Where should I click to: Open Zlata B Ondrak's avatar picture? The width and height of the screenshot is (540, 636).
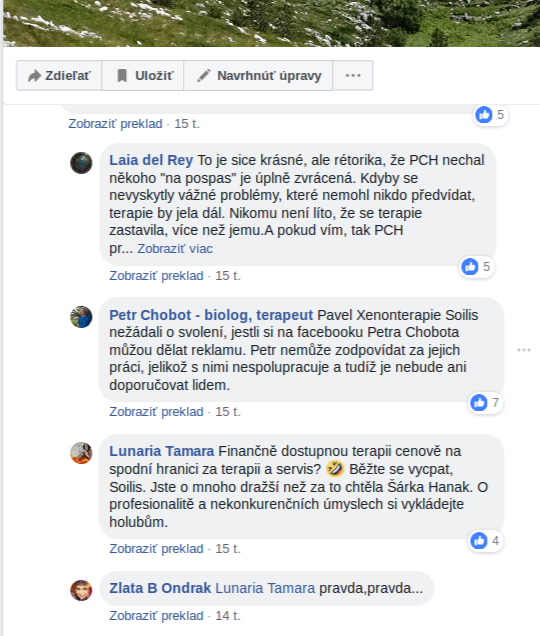pyautogui.click(x=81, y=590)
